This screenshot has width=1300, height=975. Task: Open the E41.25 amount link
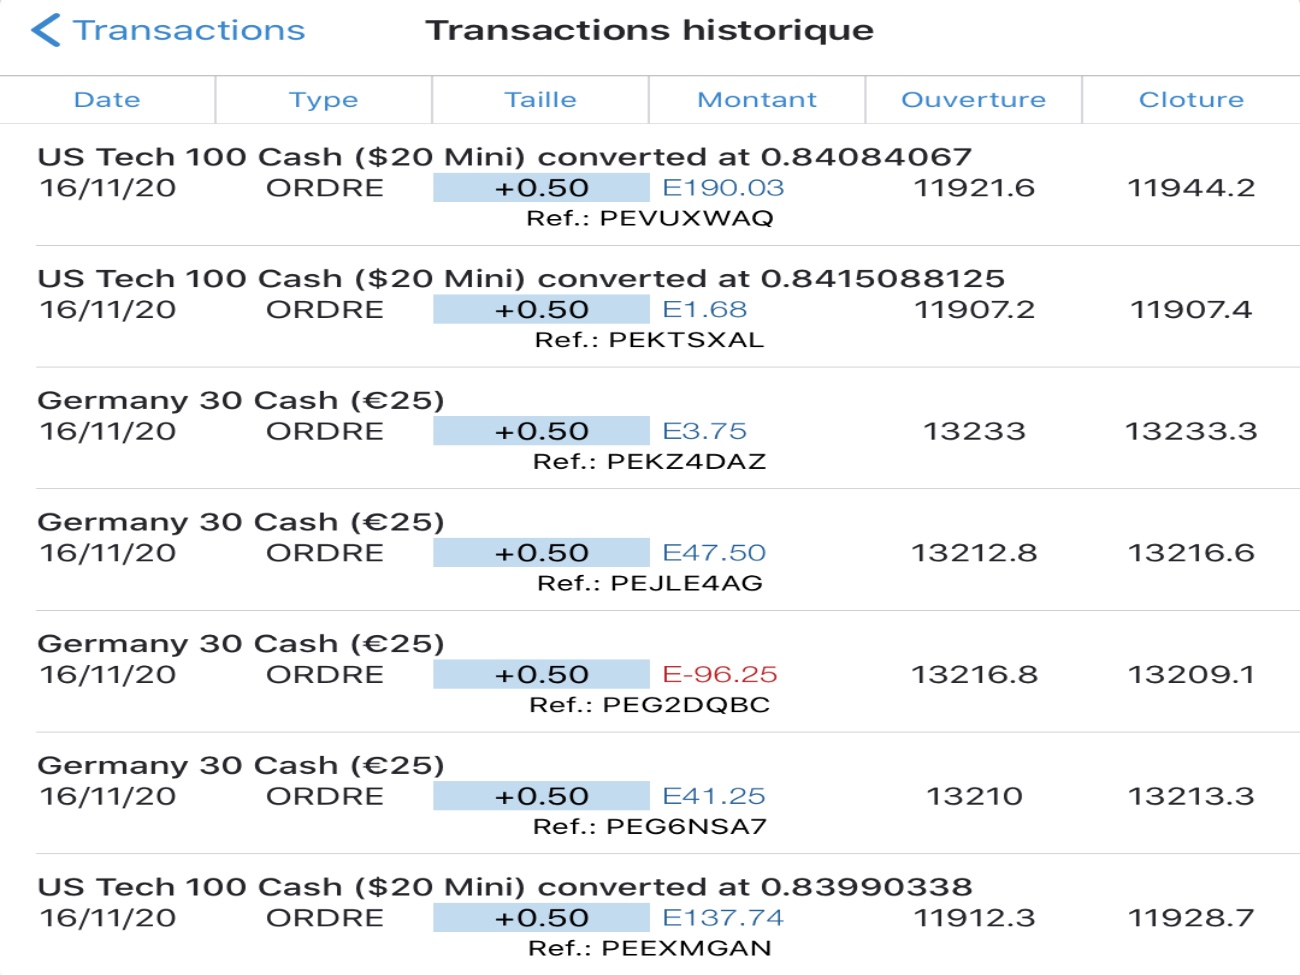click(x=714, y=797)
